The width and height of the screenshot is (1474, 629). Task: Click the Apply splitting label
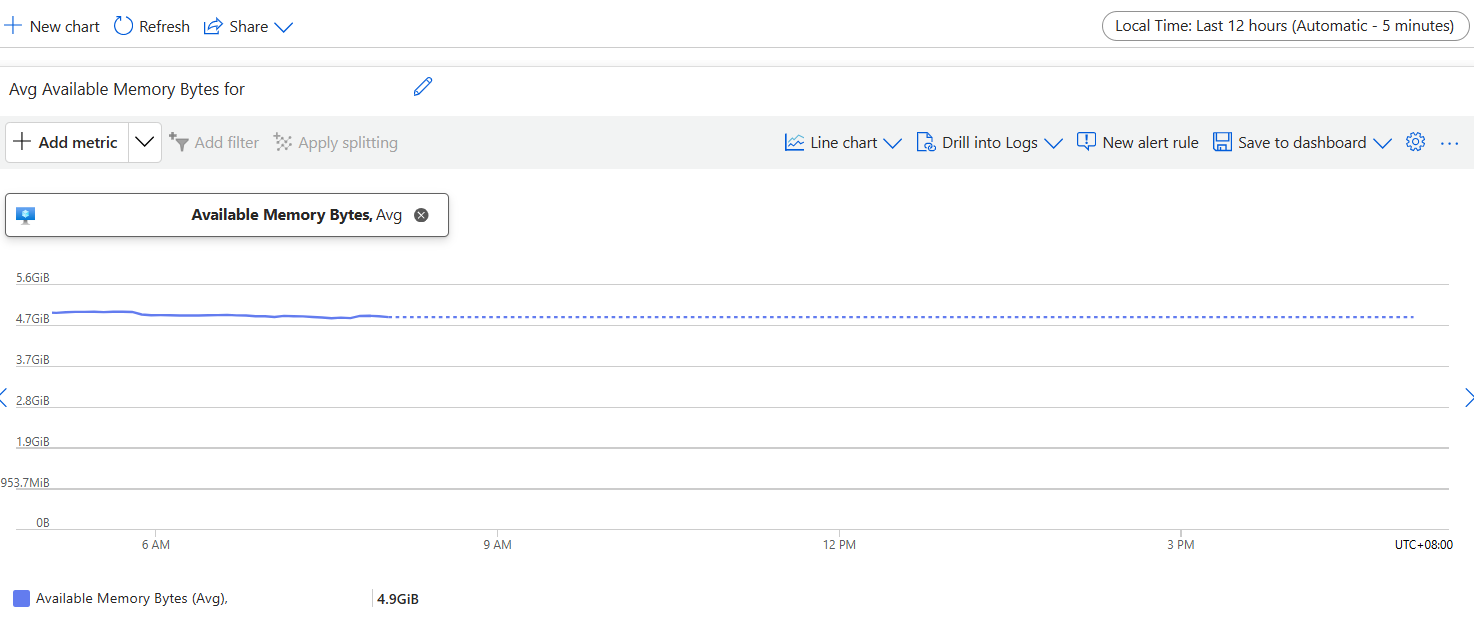(348, 143)
